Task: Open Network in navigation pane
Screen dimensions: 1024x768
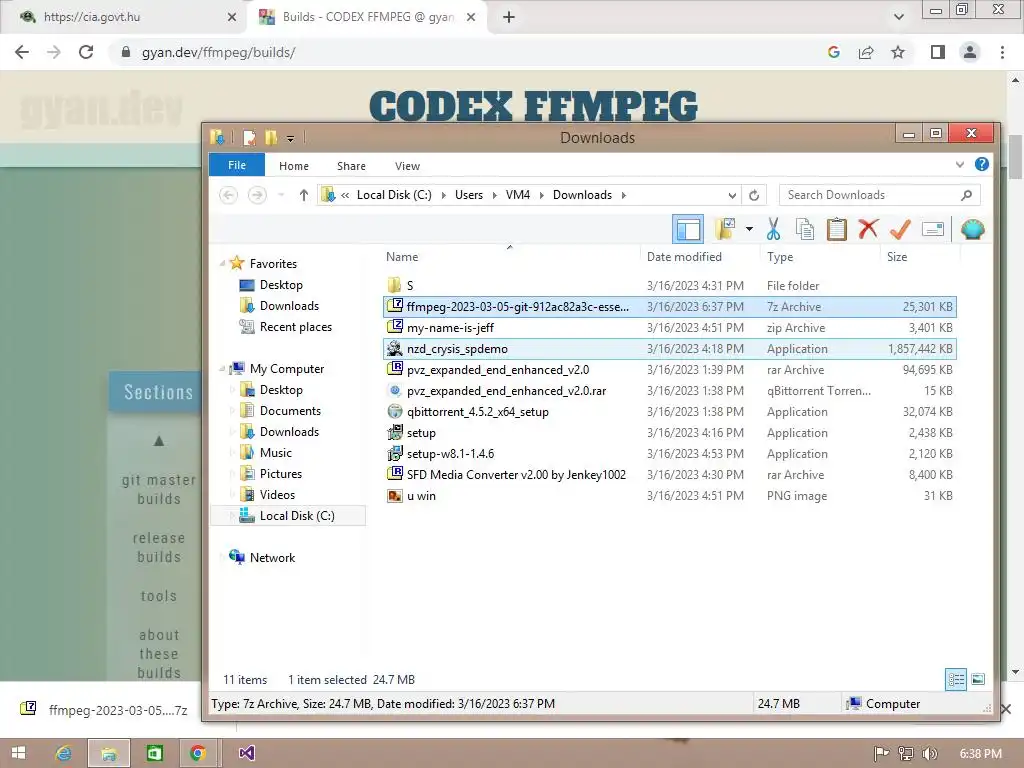Action: (272, 558)
